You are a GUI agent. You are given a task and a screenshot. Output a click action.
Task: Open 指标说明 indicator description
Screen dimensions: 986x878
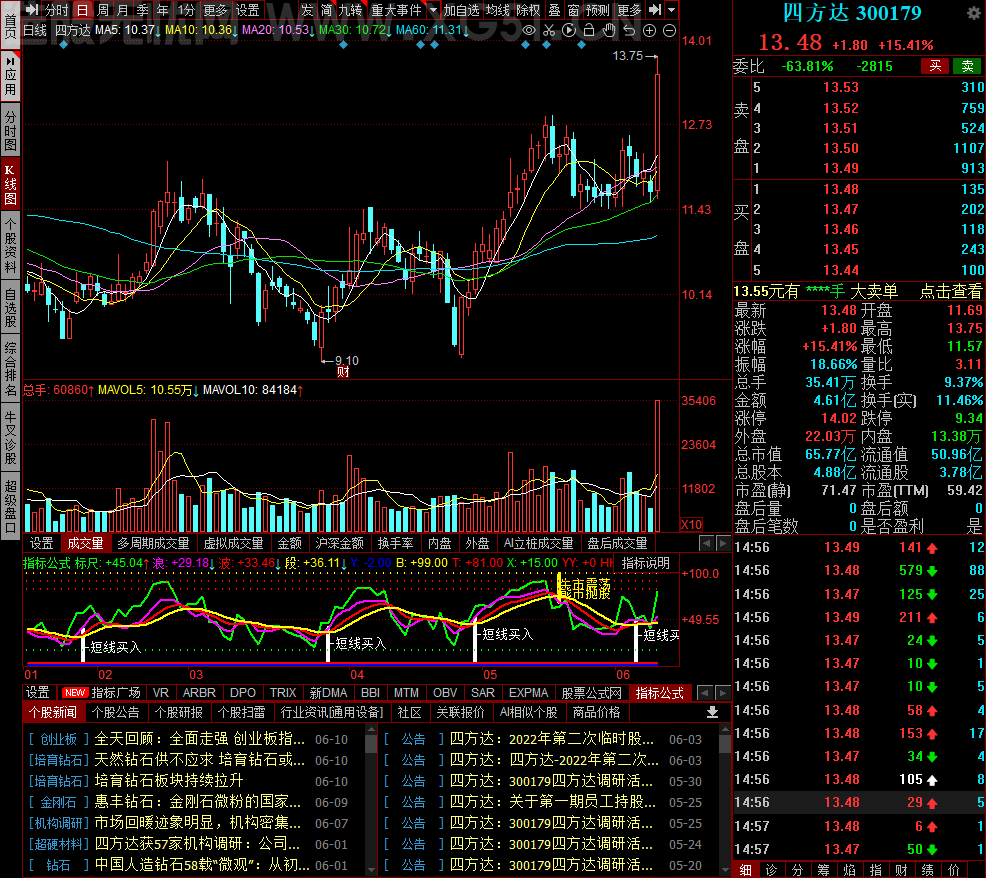(x=645, y=563)
